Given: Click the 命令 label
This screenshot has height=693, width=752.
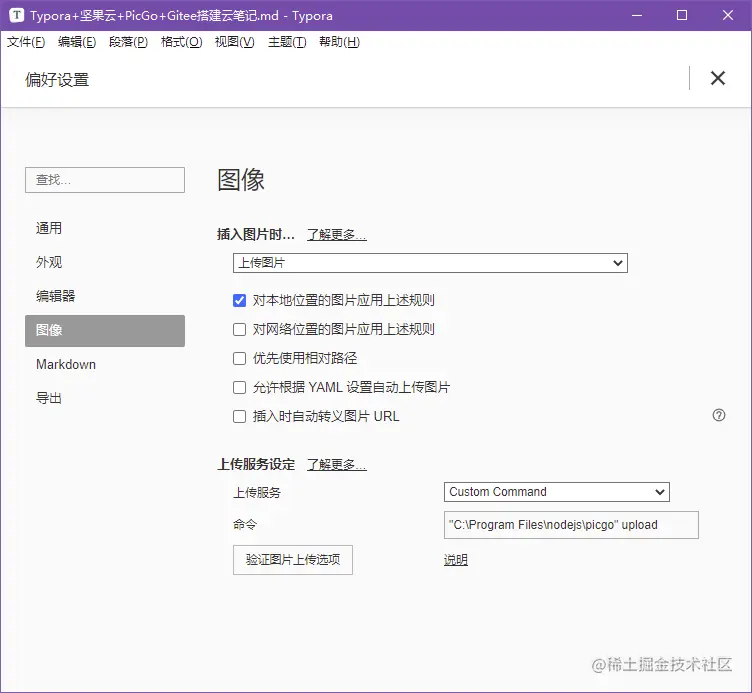Looking at the screenshot, I should point(245,525).
